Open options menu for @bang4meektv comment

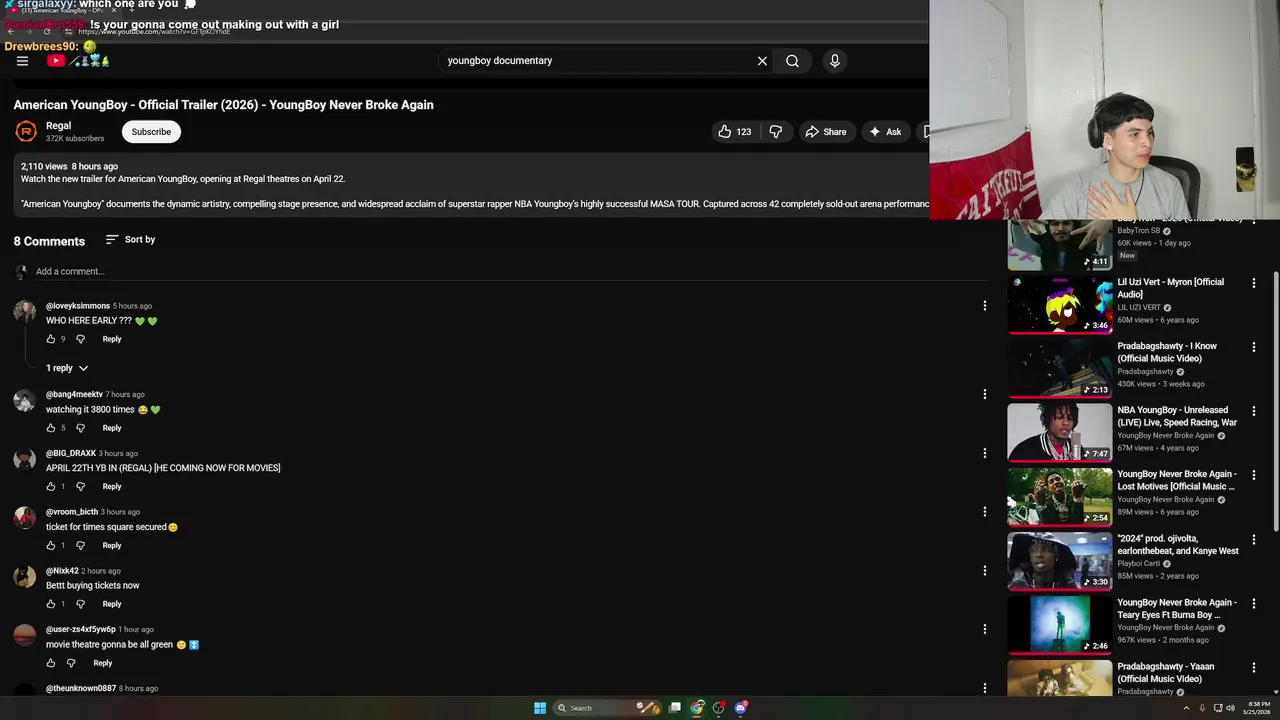pos(984,394)
